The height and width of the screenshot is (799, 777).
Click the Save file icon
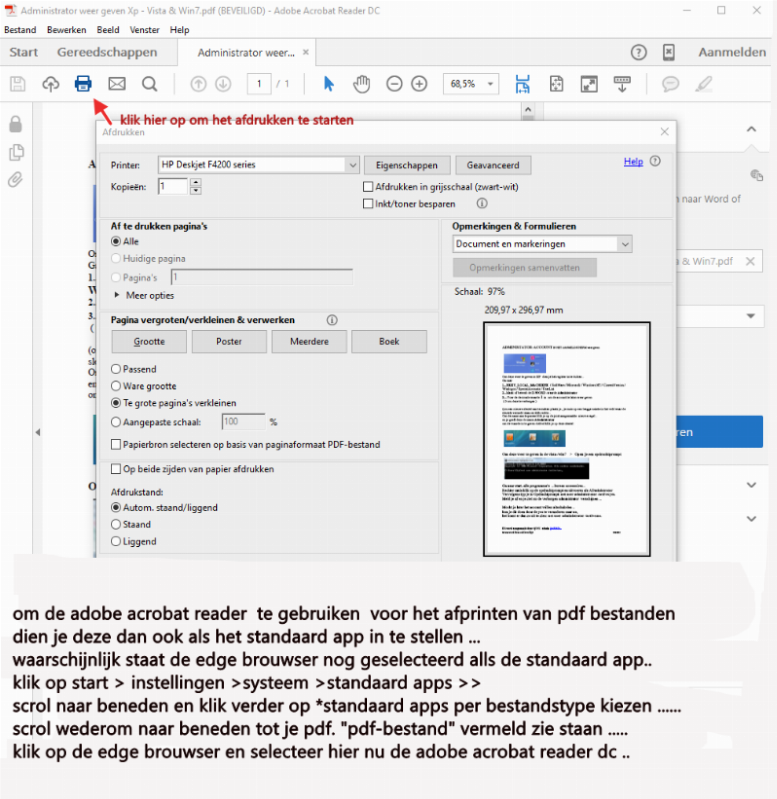pyautogui.click(x=18, y=84)
